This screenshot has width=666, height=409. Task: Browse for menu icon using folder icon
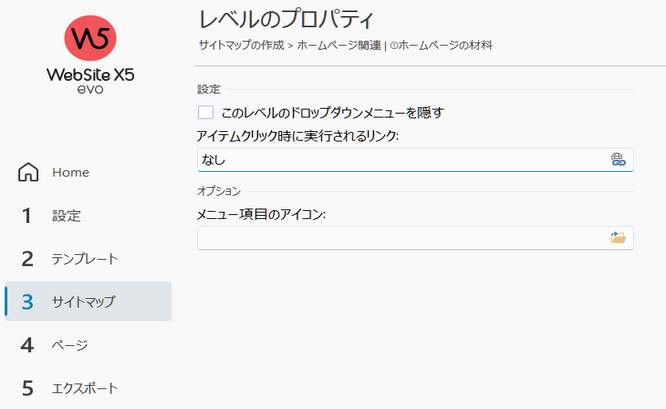[x=618, y=237]
